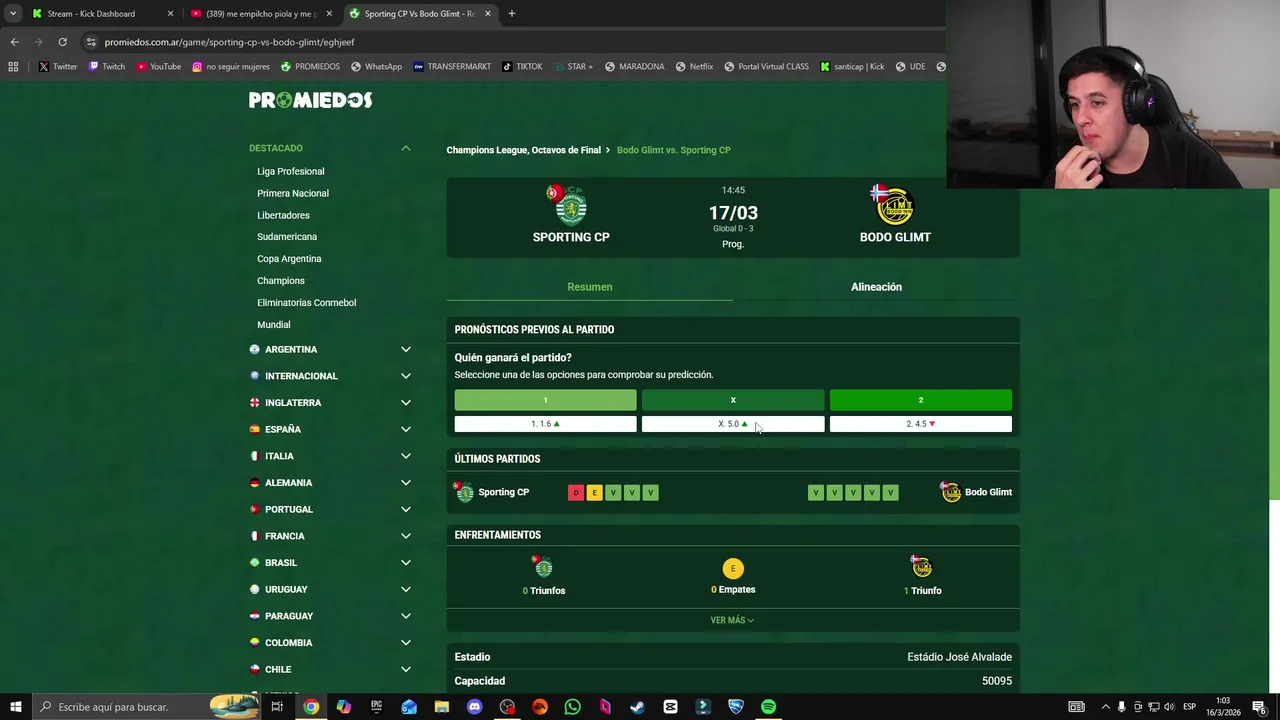Expand the INGLATERRA section

406,403
